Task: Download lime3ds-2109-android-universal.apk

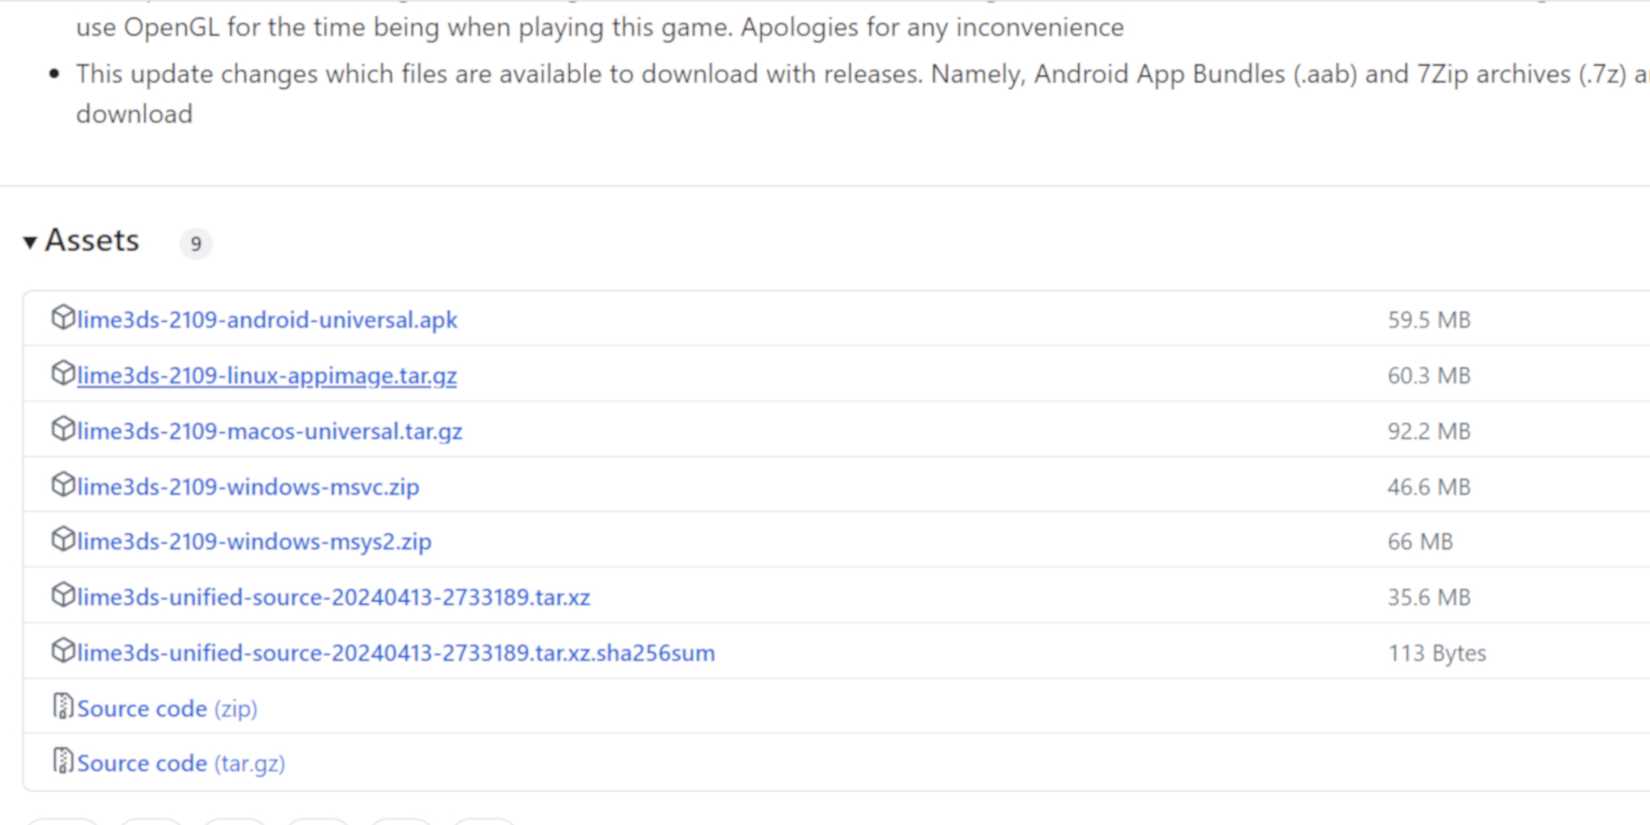Action: pyautogui.click(x=267, y=320)
